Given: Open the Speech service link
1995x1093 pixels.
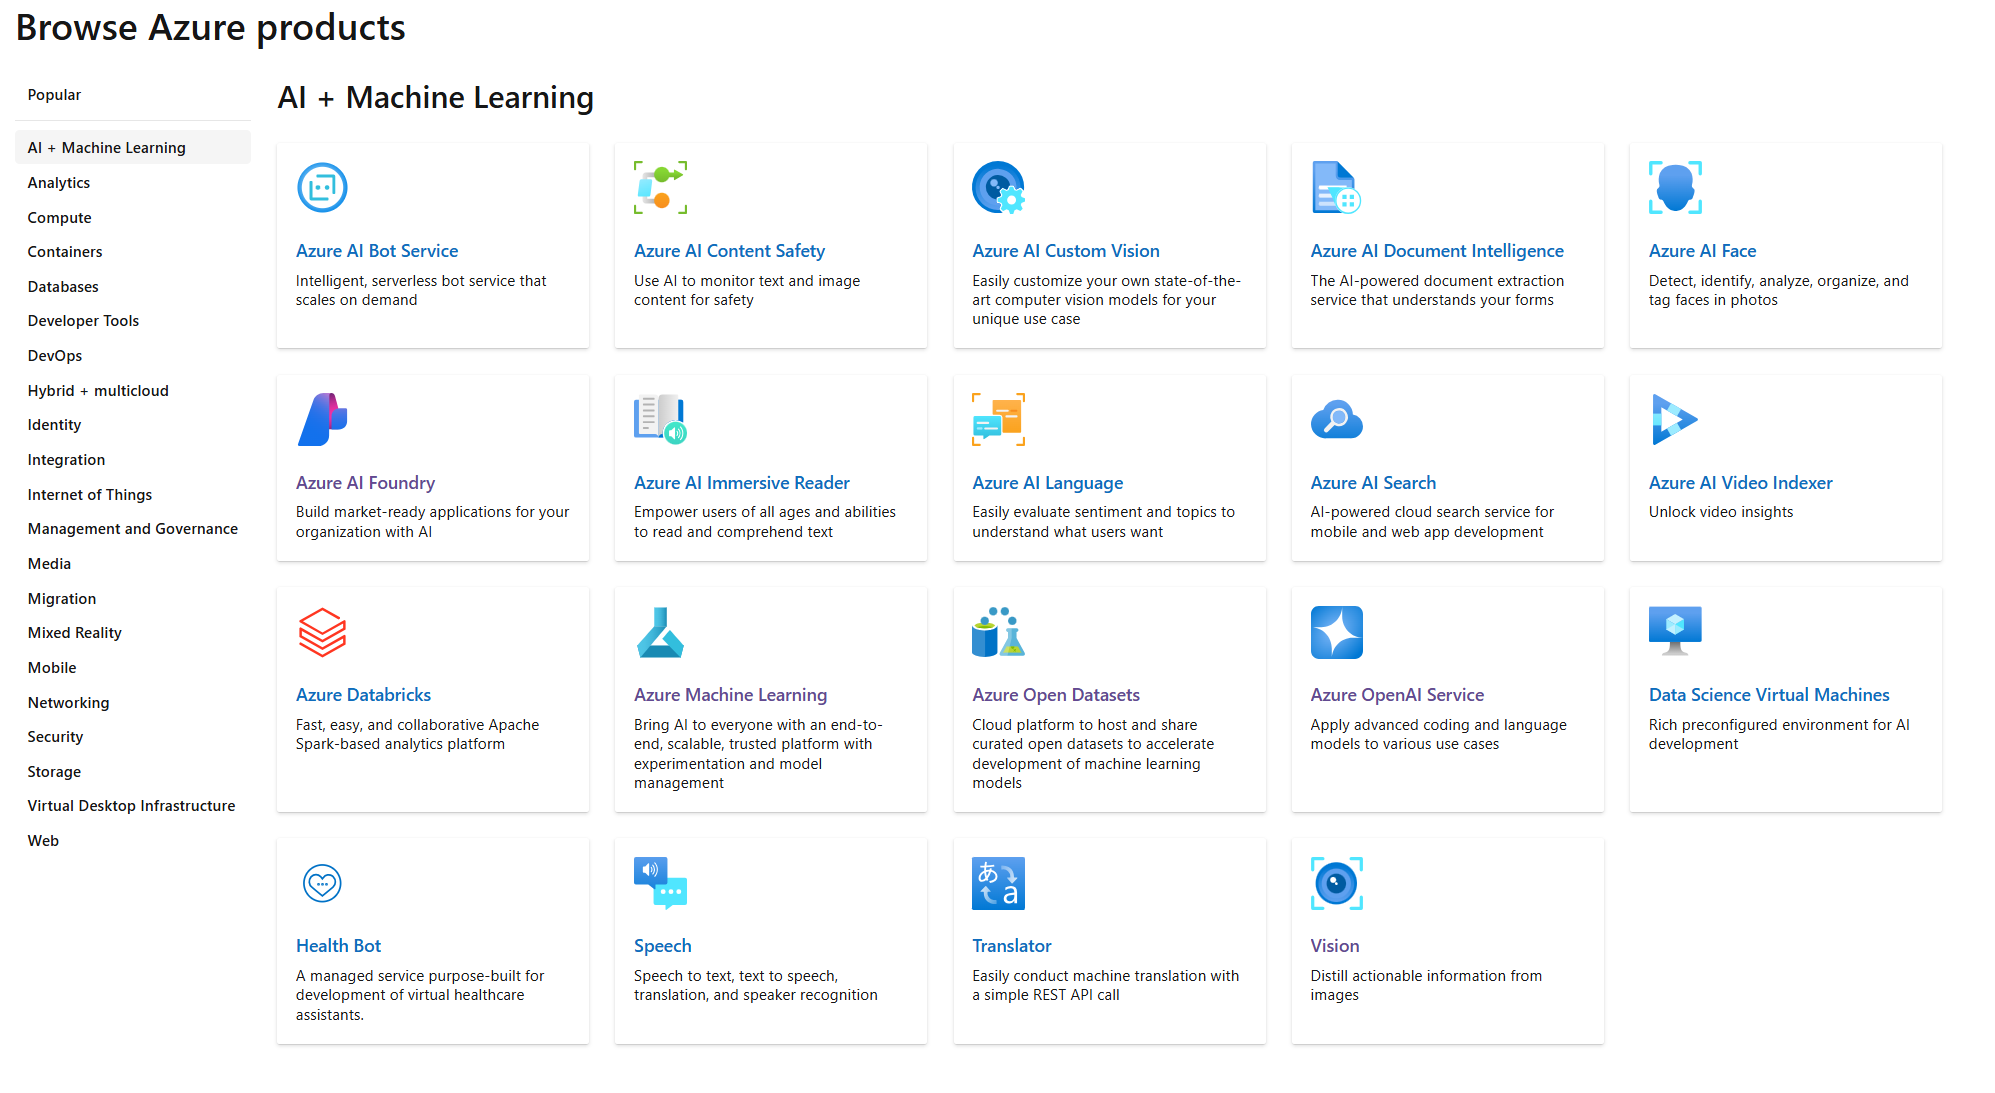Looking at the screenshot, I should coord(662,946).
